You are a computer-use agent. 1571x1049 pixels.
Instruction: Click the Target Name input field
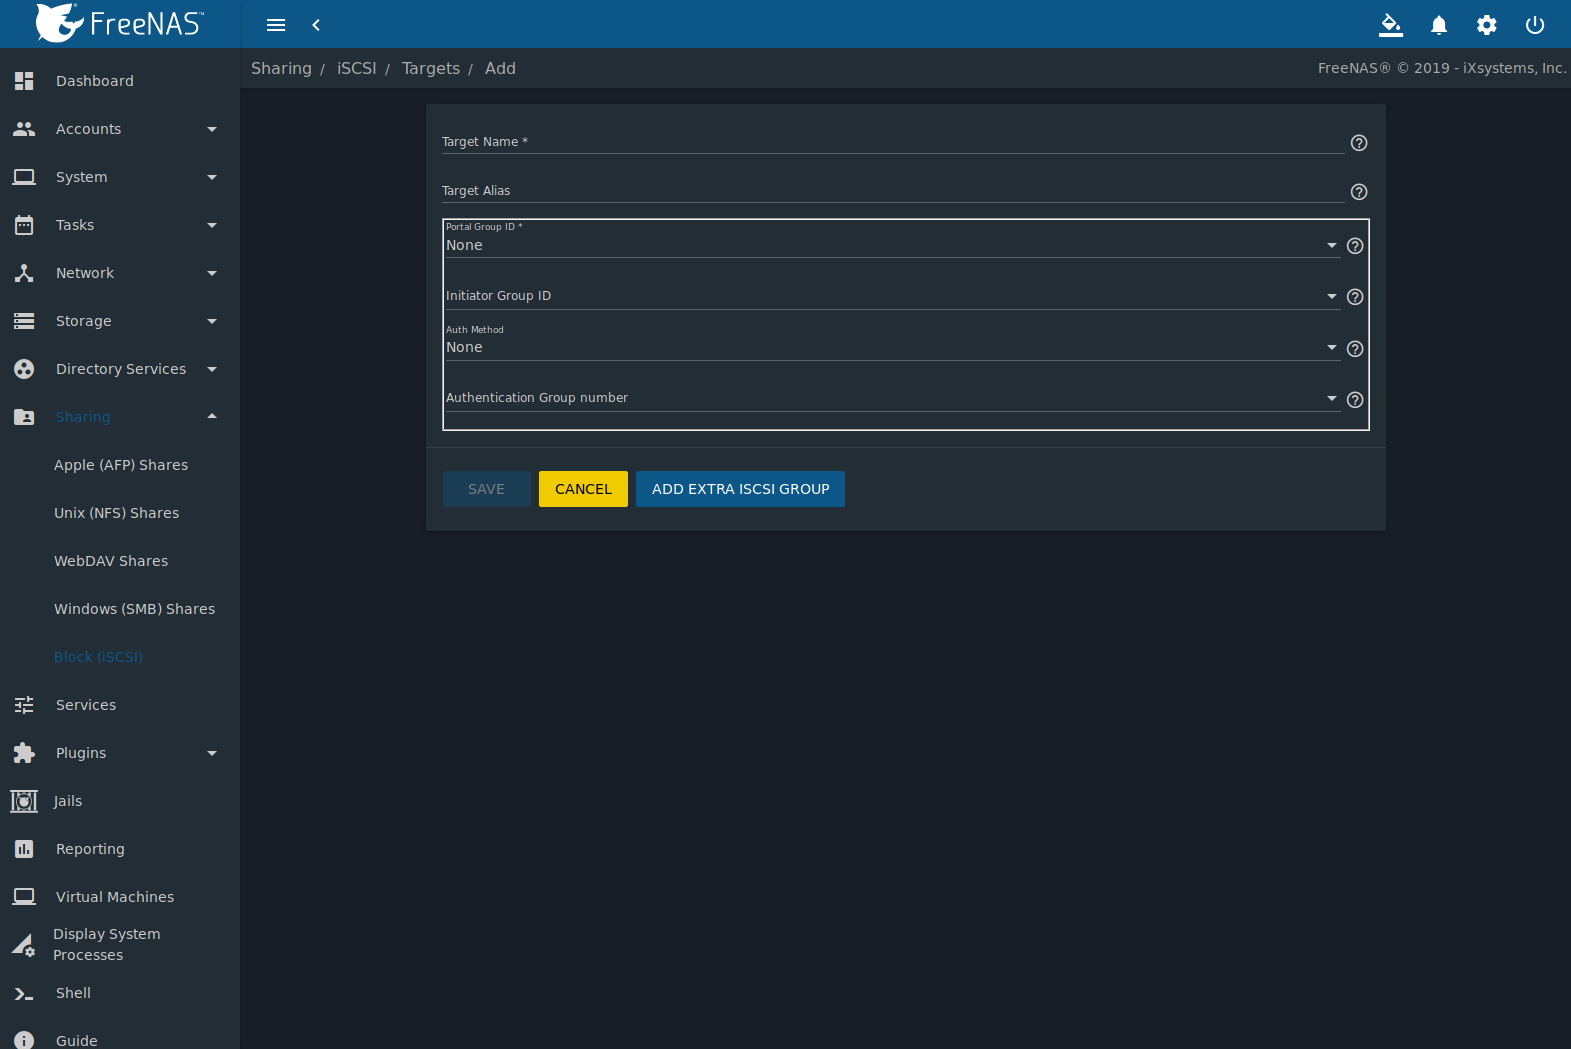(893, 142)
